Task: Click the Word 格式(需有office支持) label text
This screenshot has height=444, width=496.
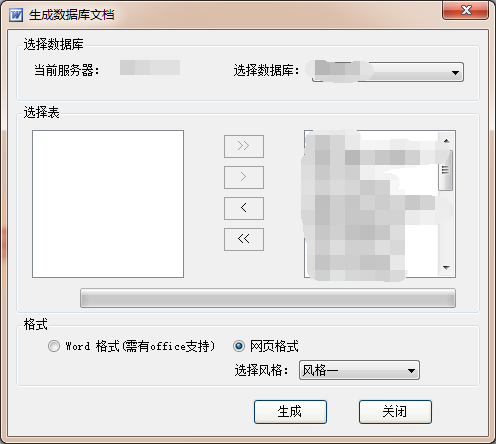Action: [x=140, y=346]
